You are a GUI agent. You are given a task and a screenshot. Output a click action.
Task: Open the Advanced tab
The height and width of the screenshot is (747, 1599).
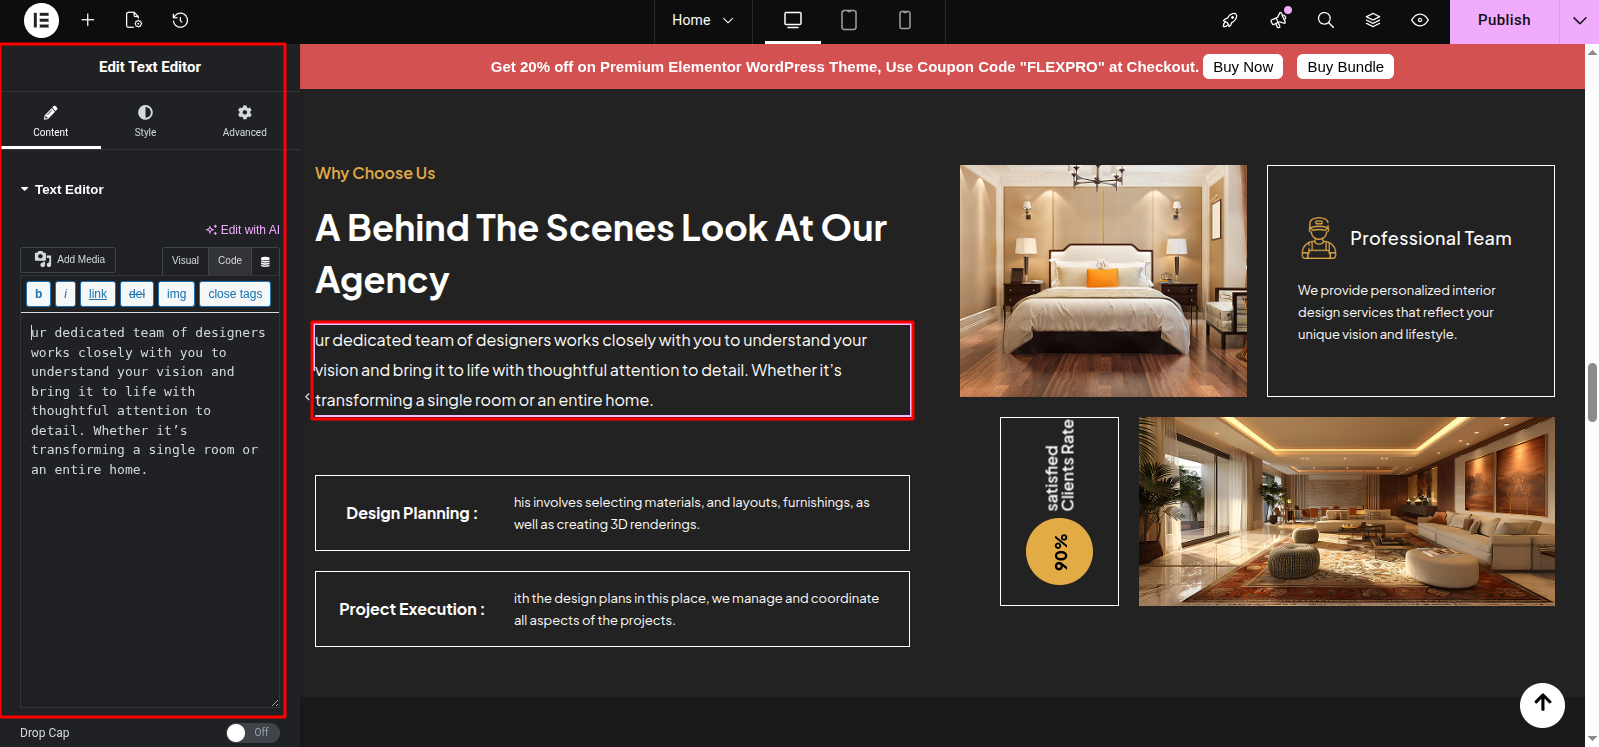[x=244, y=120]
